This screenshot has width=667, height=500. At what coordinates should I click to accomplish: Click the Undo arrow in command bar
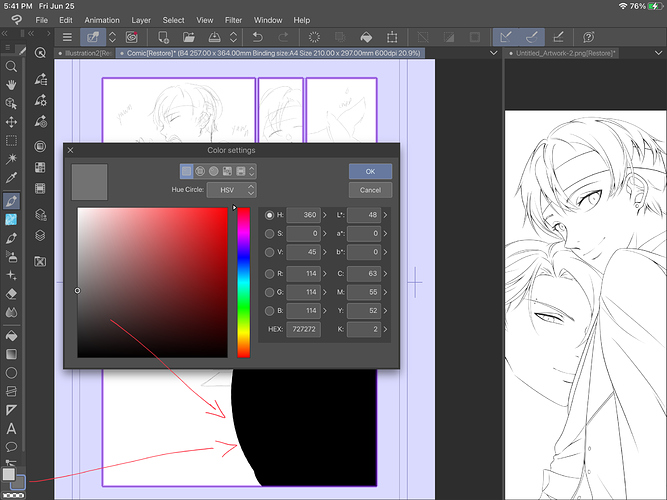[x=257, y=36]
